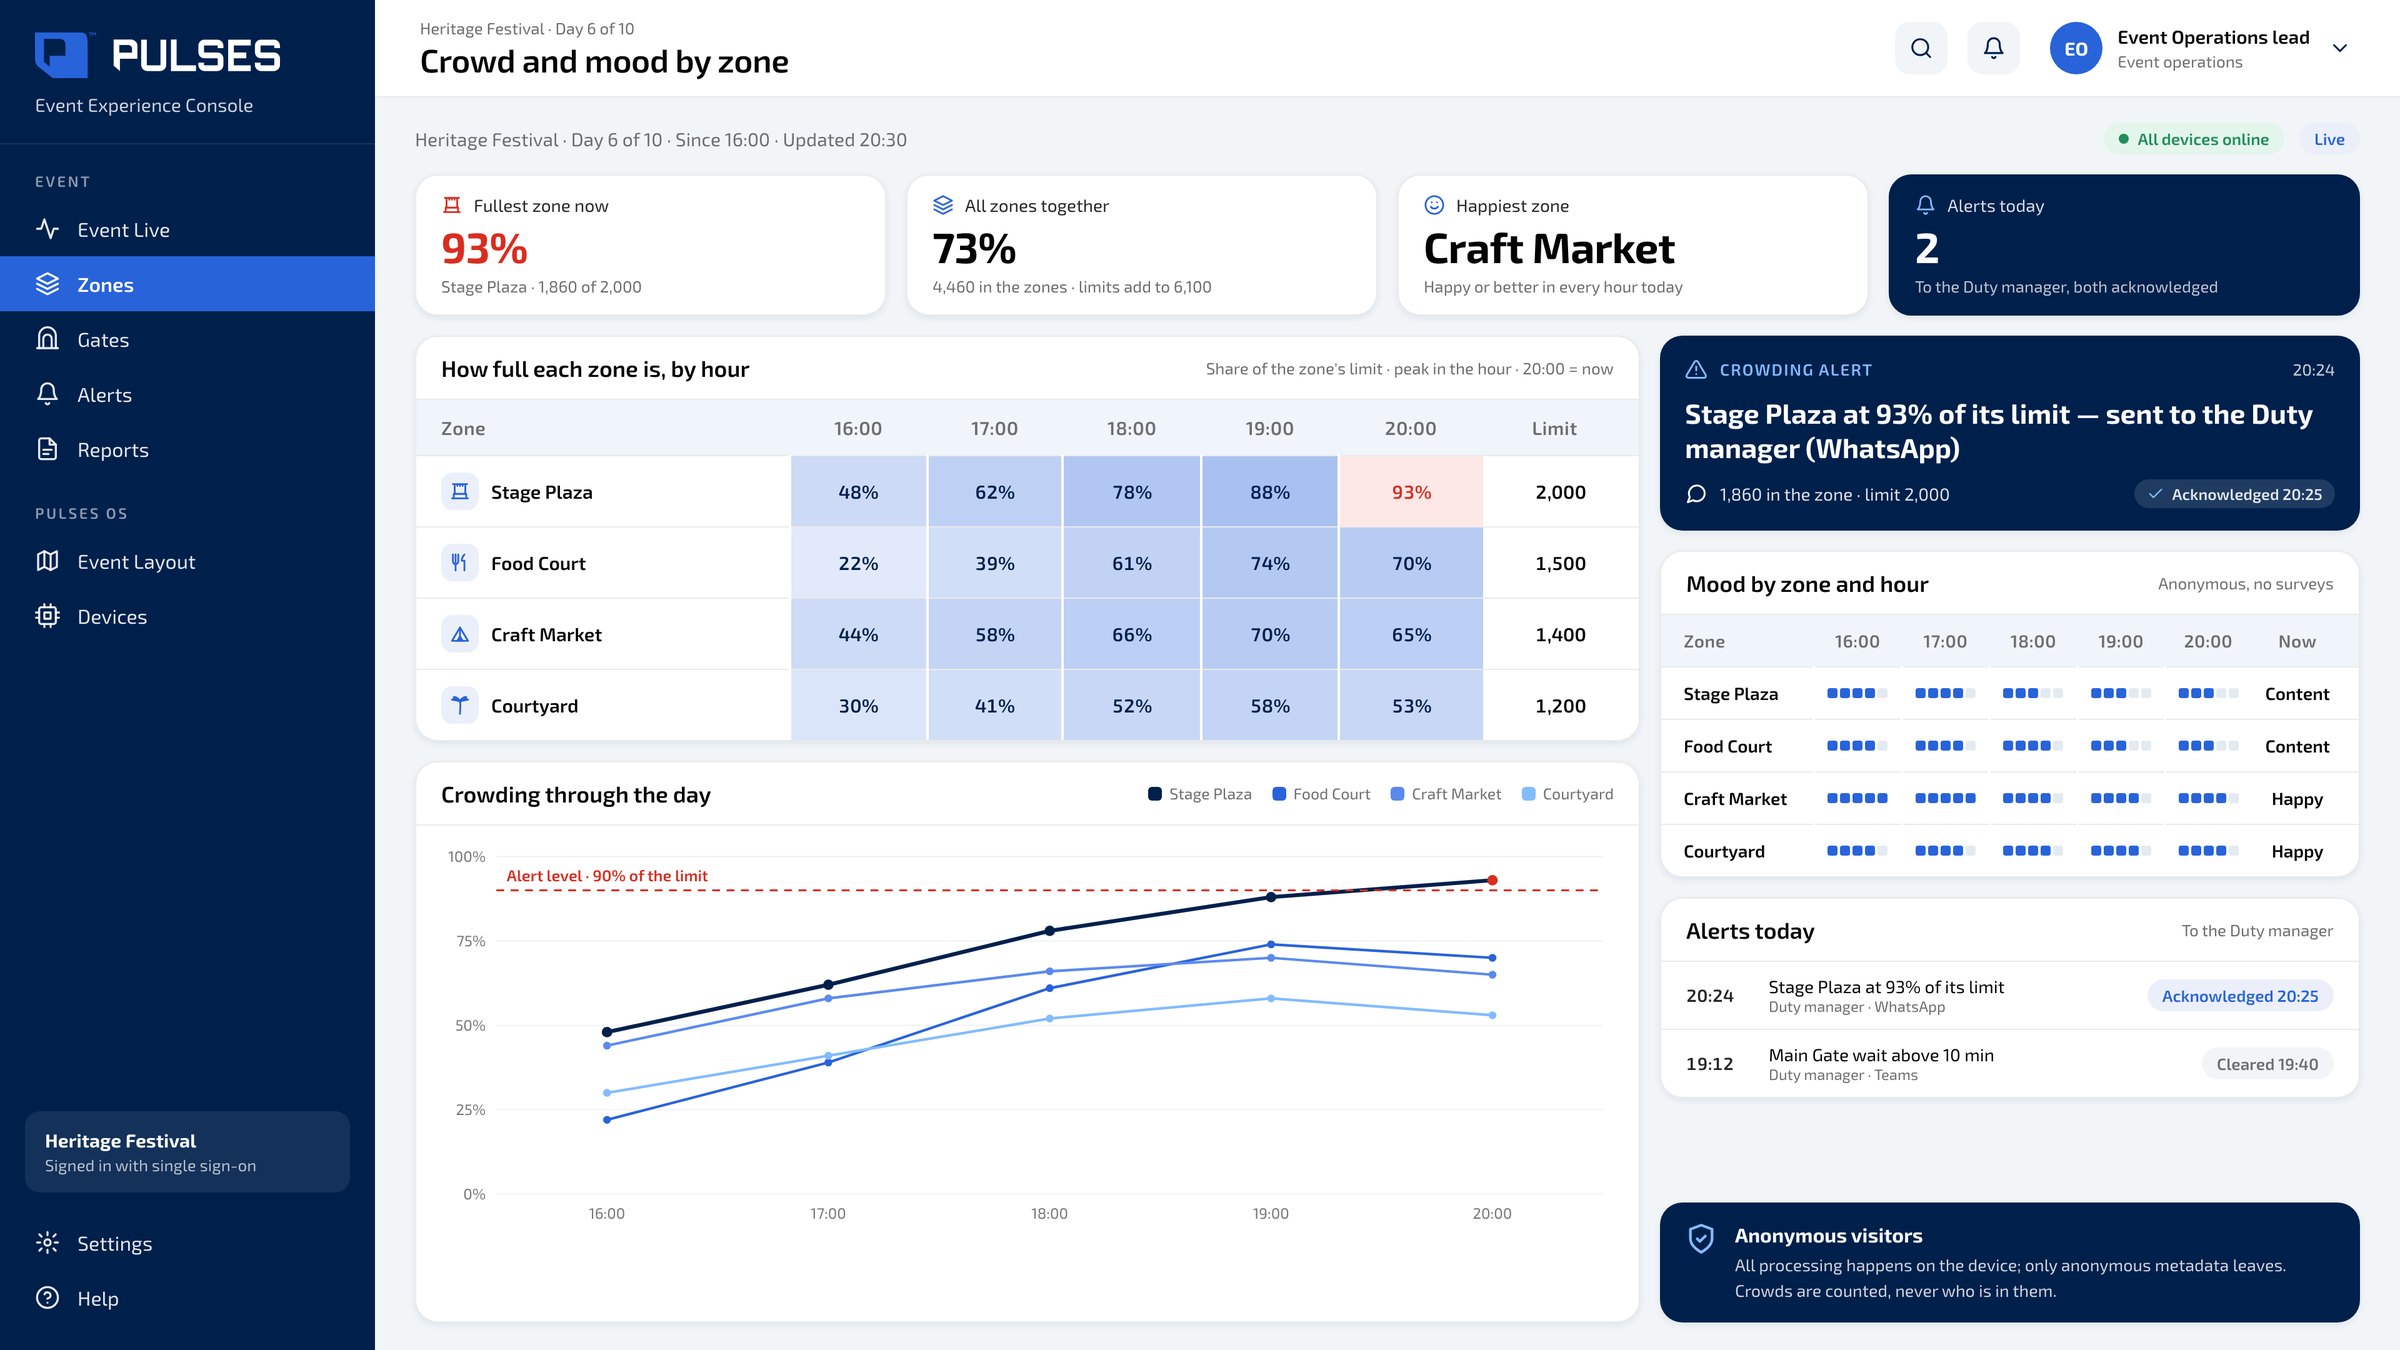Viewport: 2400px width, 1350px height.
Task: Click Stage Plaza 93% cell at 20:00
Action: click(x=1411, y=491)
